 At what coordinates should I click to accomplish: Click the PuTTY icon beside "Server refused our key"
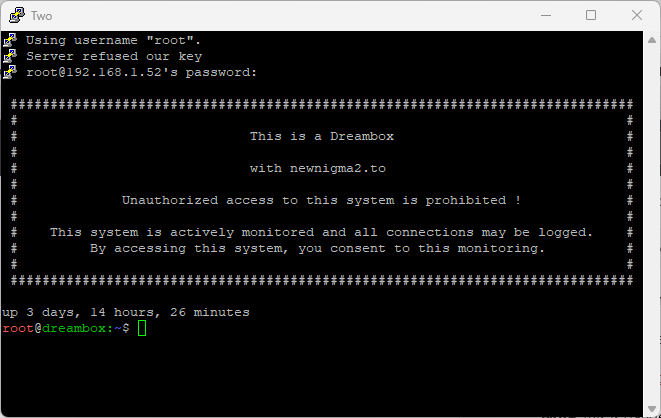(x=10, y=56)
